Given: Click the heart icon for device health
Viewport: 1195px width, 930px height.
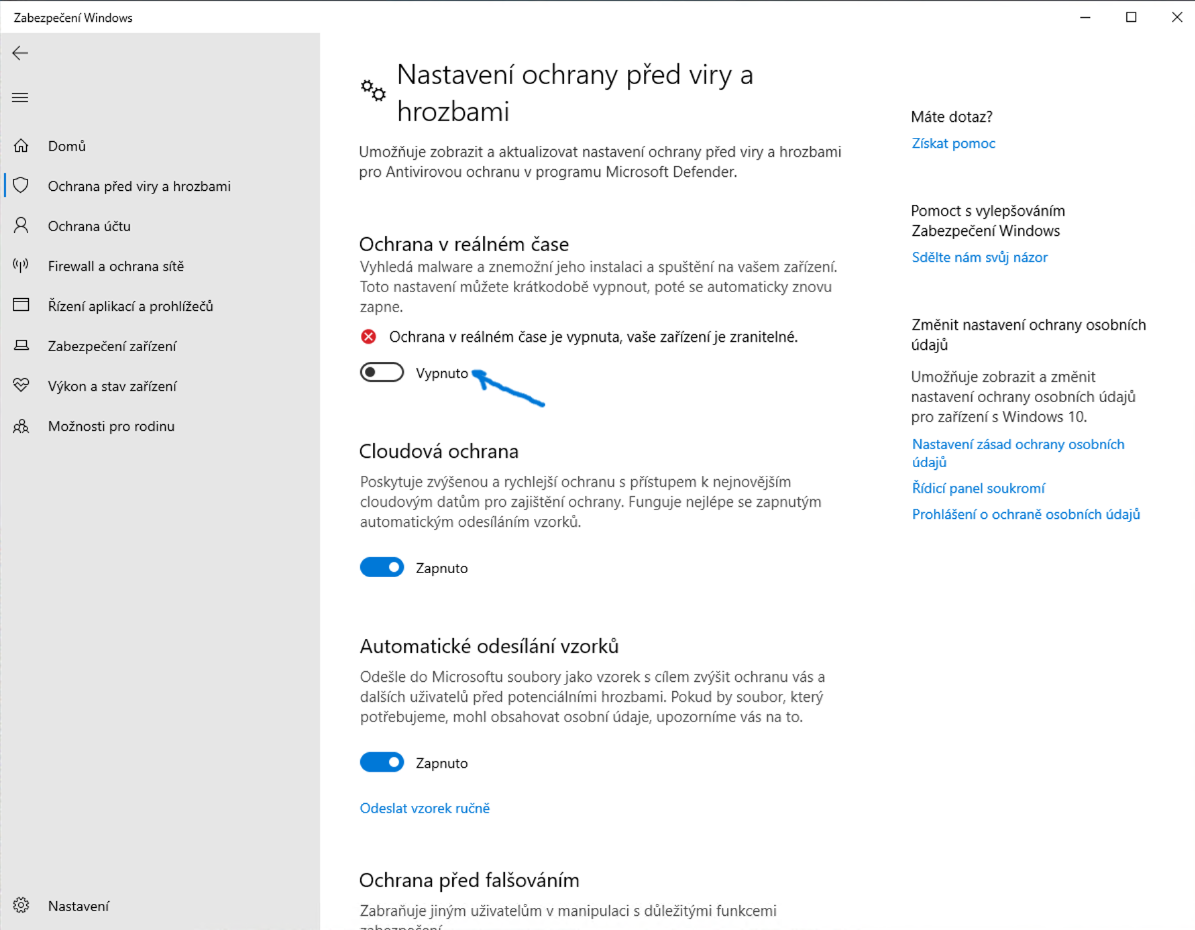Looking at the screenshot, I should tap(21, 386).
